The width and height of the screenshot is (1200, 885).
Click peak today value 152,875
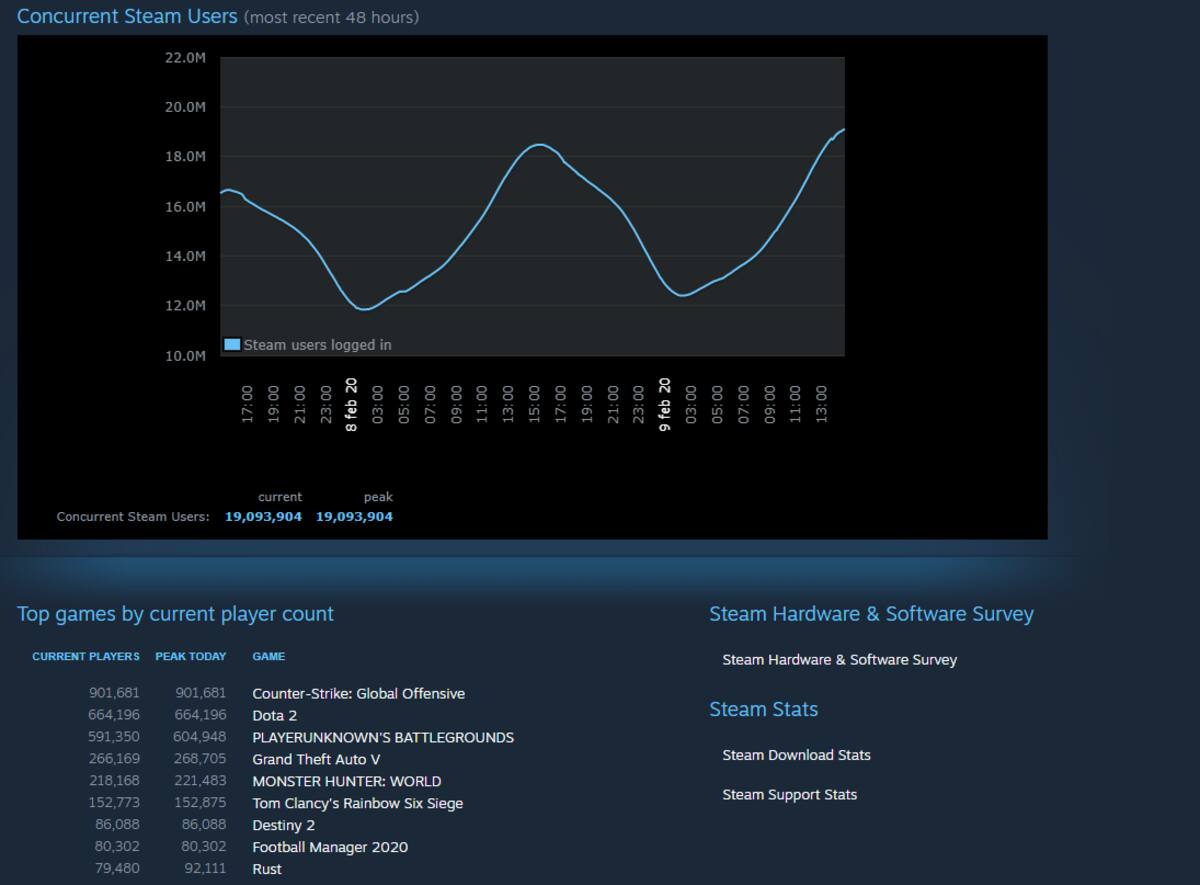click(200, 803)
